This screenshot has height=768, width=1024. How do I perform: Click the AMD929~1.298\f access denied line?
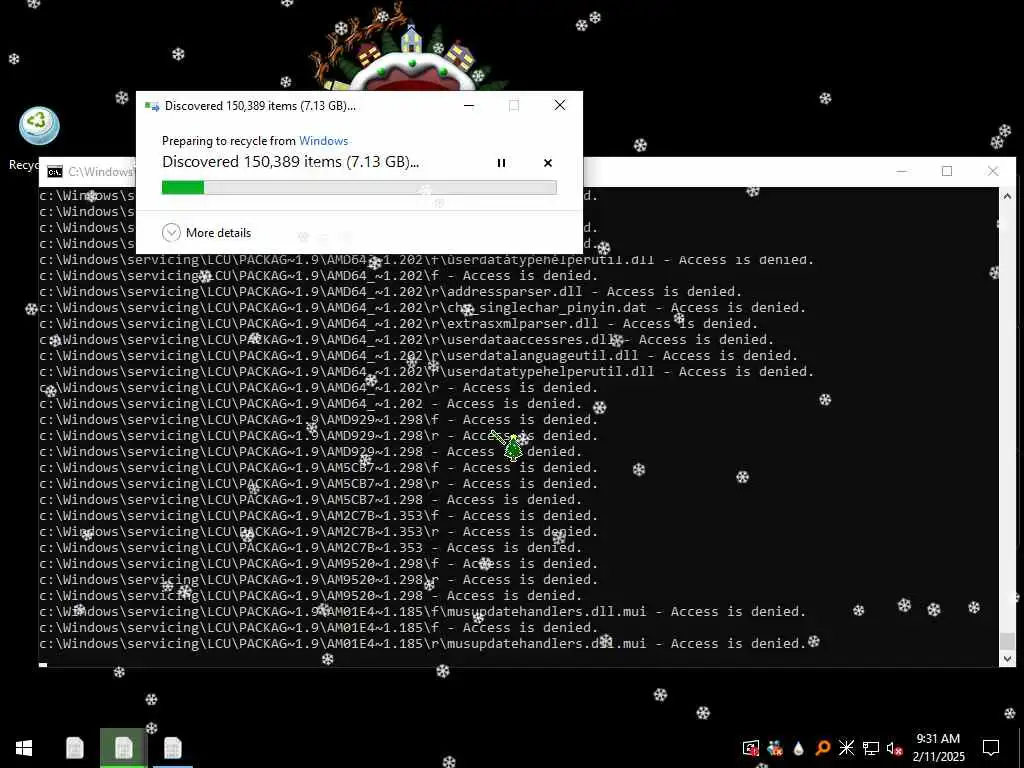(x=319, y=419)
